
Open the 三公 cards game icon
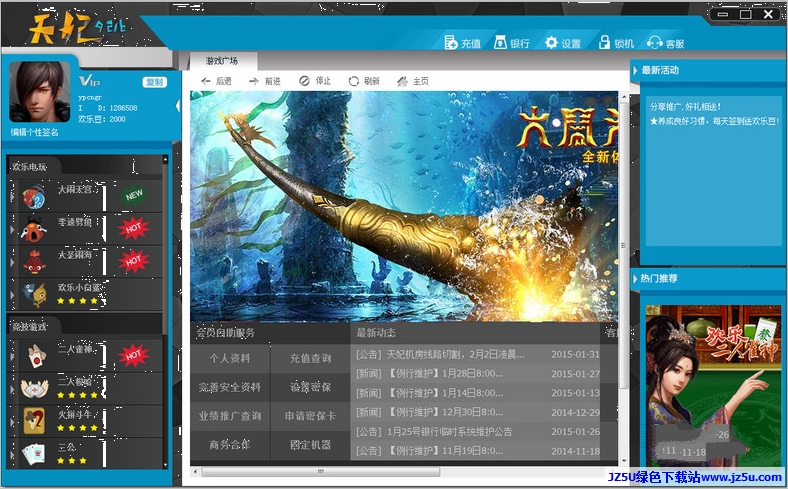pyautogui.click(x=34, y=454)
